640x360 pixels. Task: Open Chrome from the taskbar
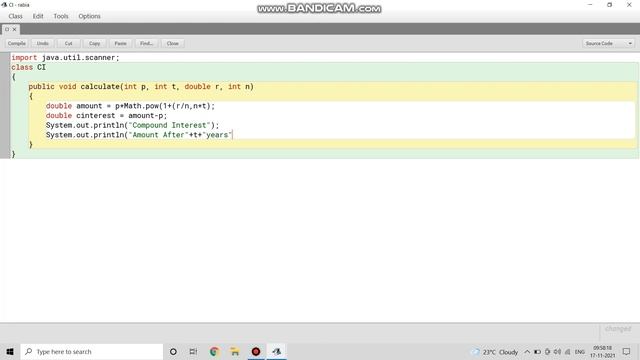pos(214,351)
